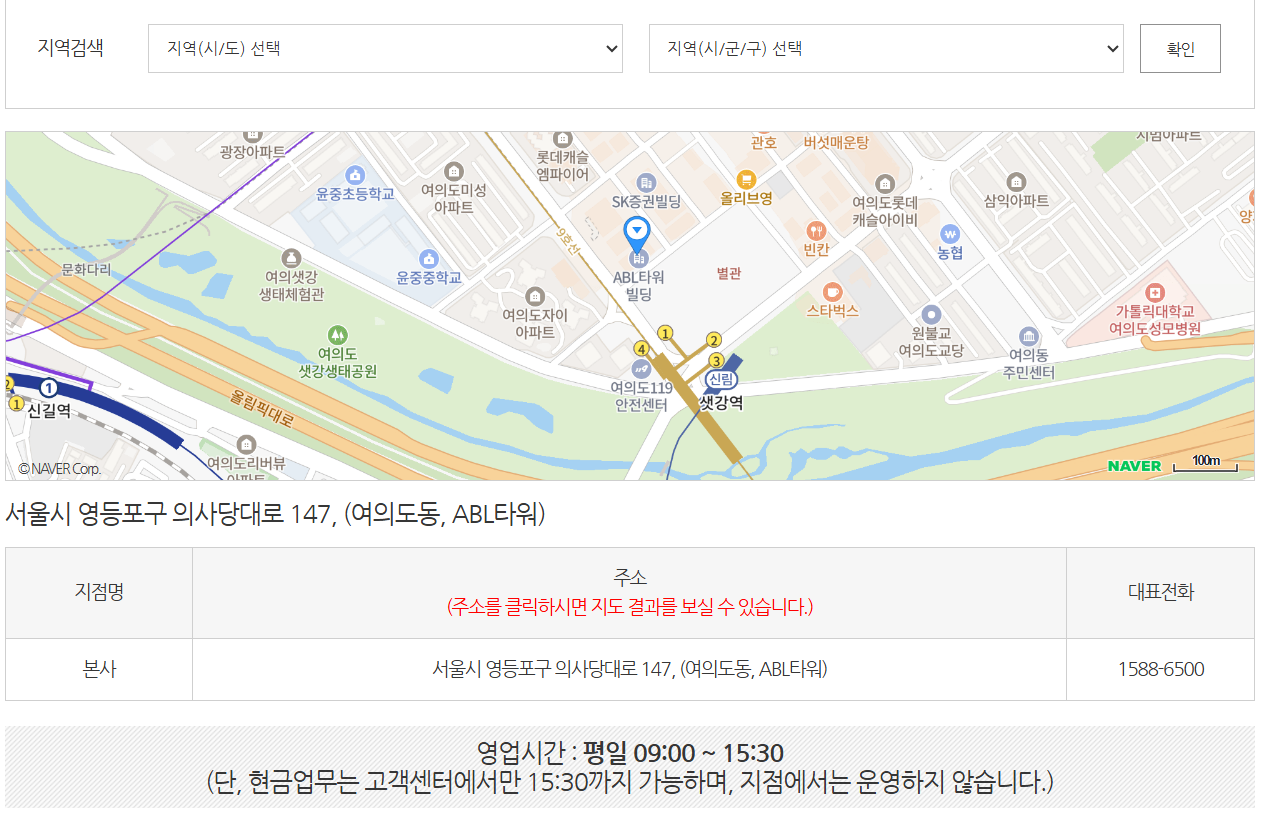The width and height of the screenshot is (1279, 832).
Task: Click the 여의도롯데캐슬아이비 building icon
Action: 884,184
